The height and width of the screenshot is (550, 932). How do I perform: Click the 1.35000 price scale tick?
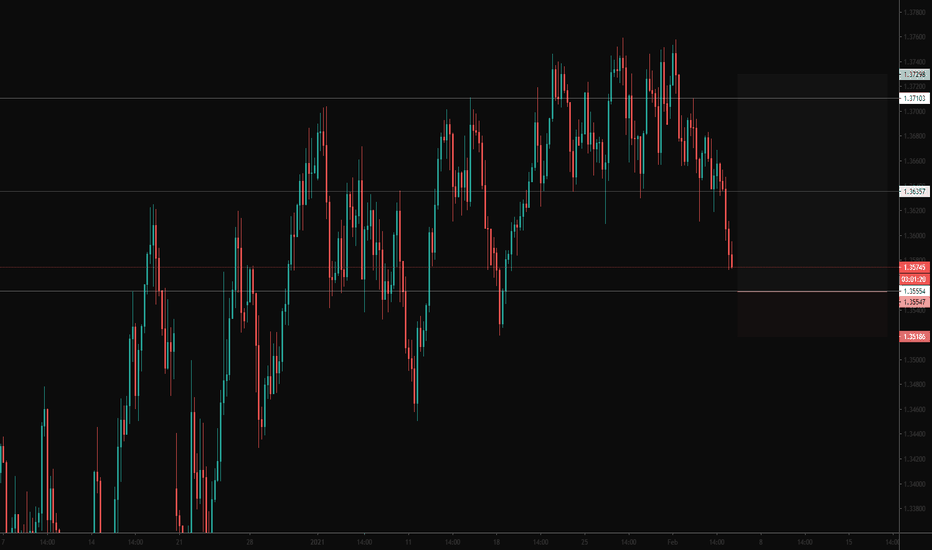pyautogui.click(x=914, y=360)
